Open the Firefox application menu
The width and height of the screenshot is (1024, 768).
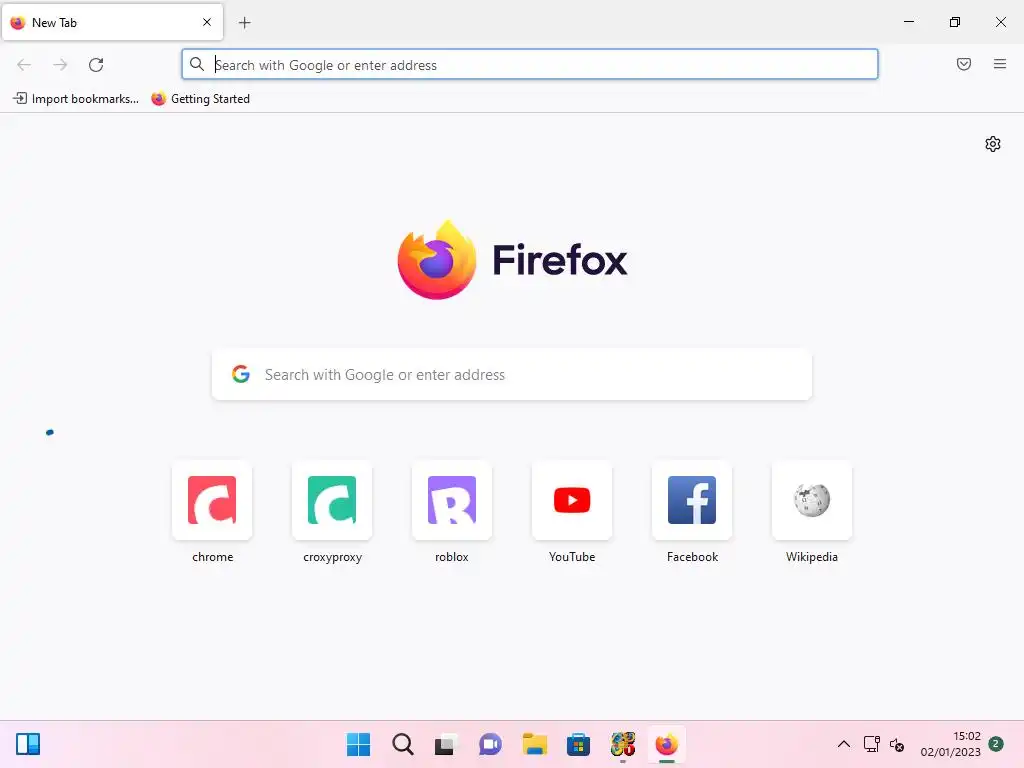click(999, 64)
